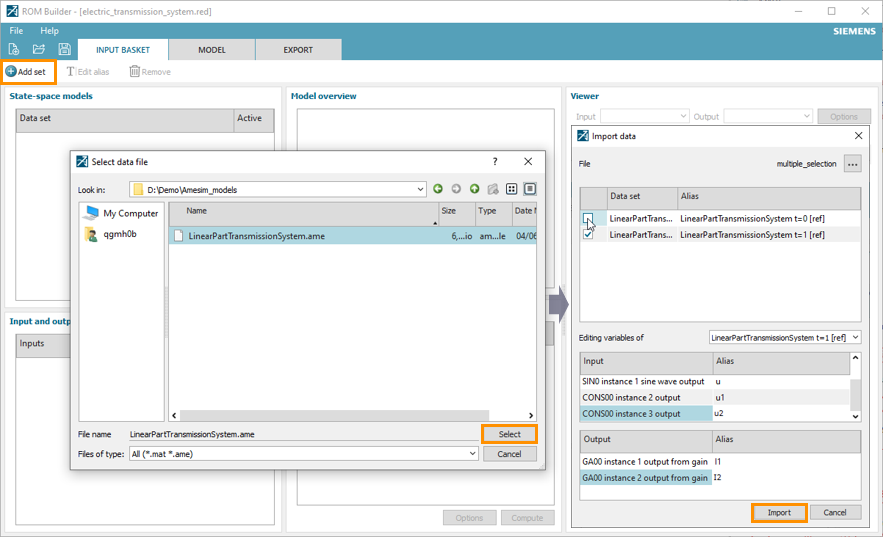The height and width of the screenshot is (537, 883).
Task: Expand the Editing variables of dropdown
Action: click(854, 338)
